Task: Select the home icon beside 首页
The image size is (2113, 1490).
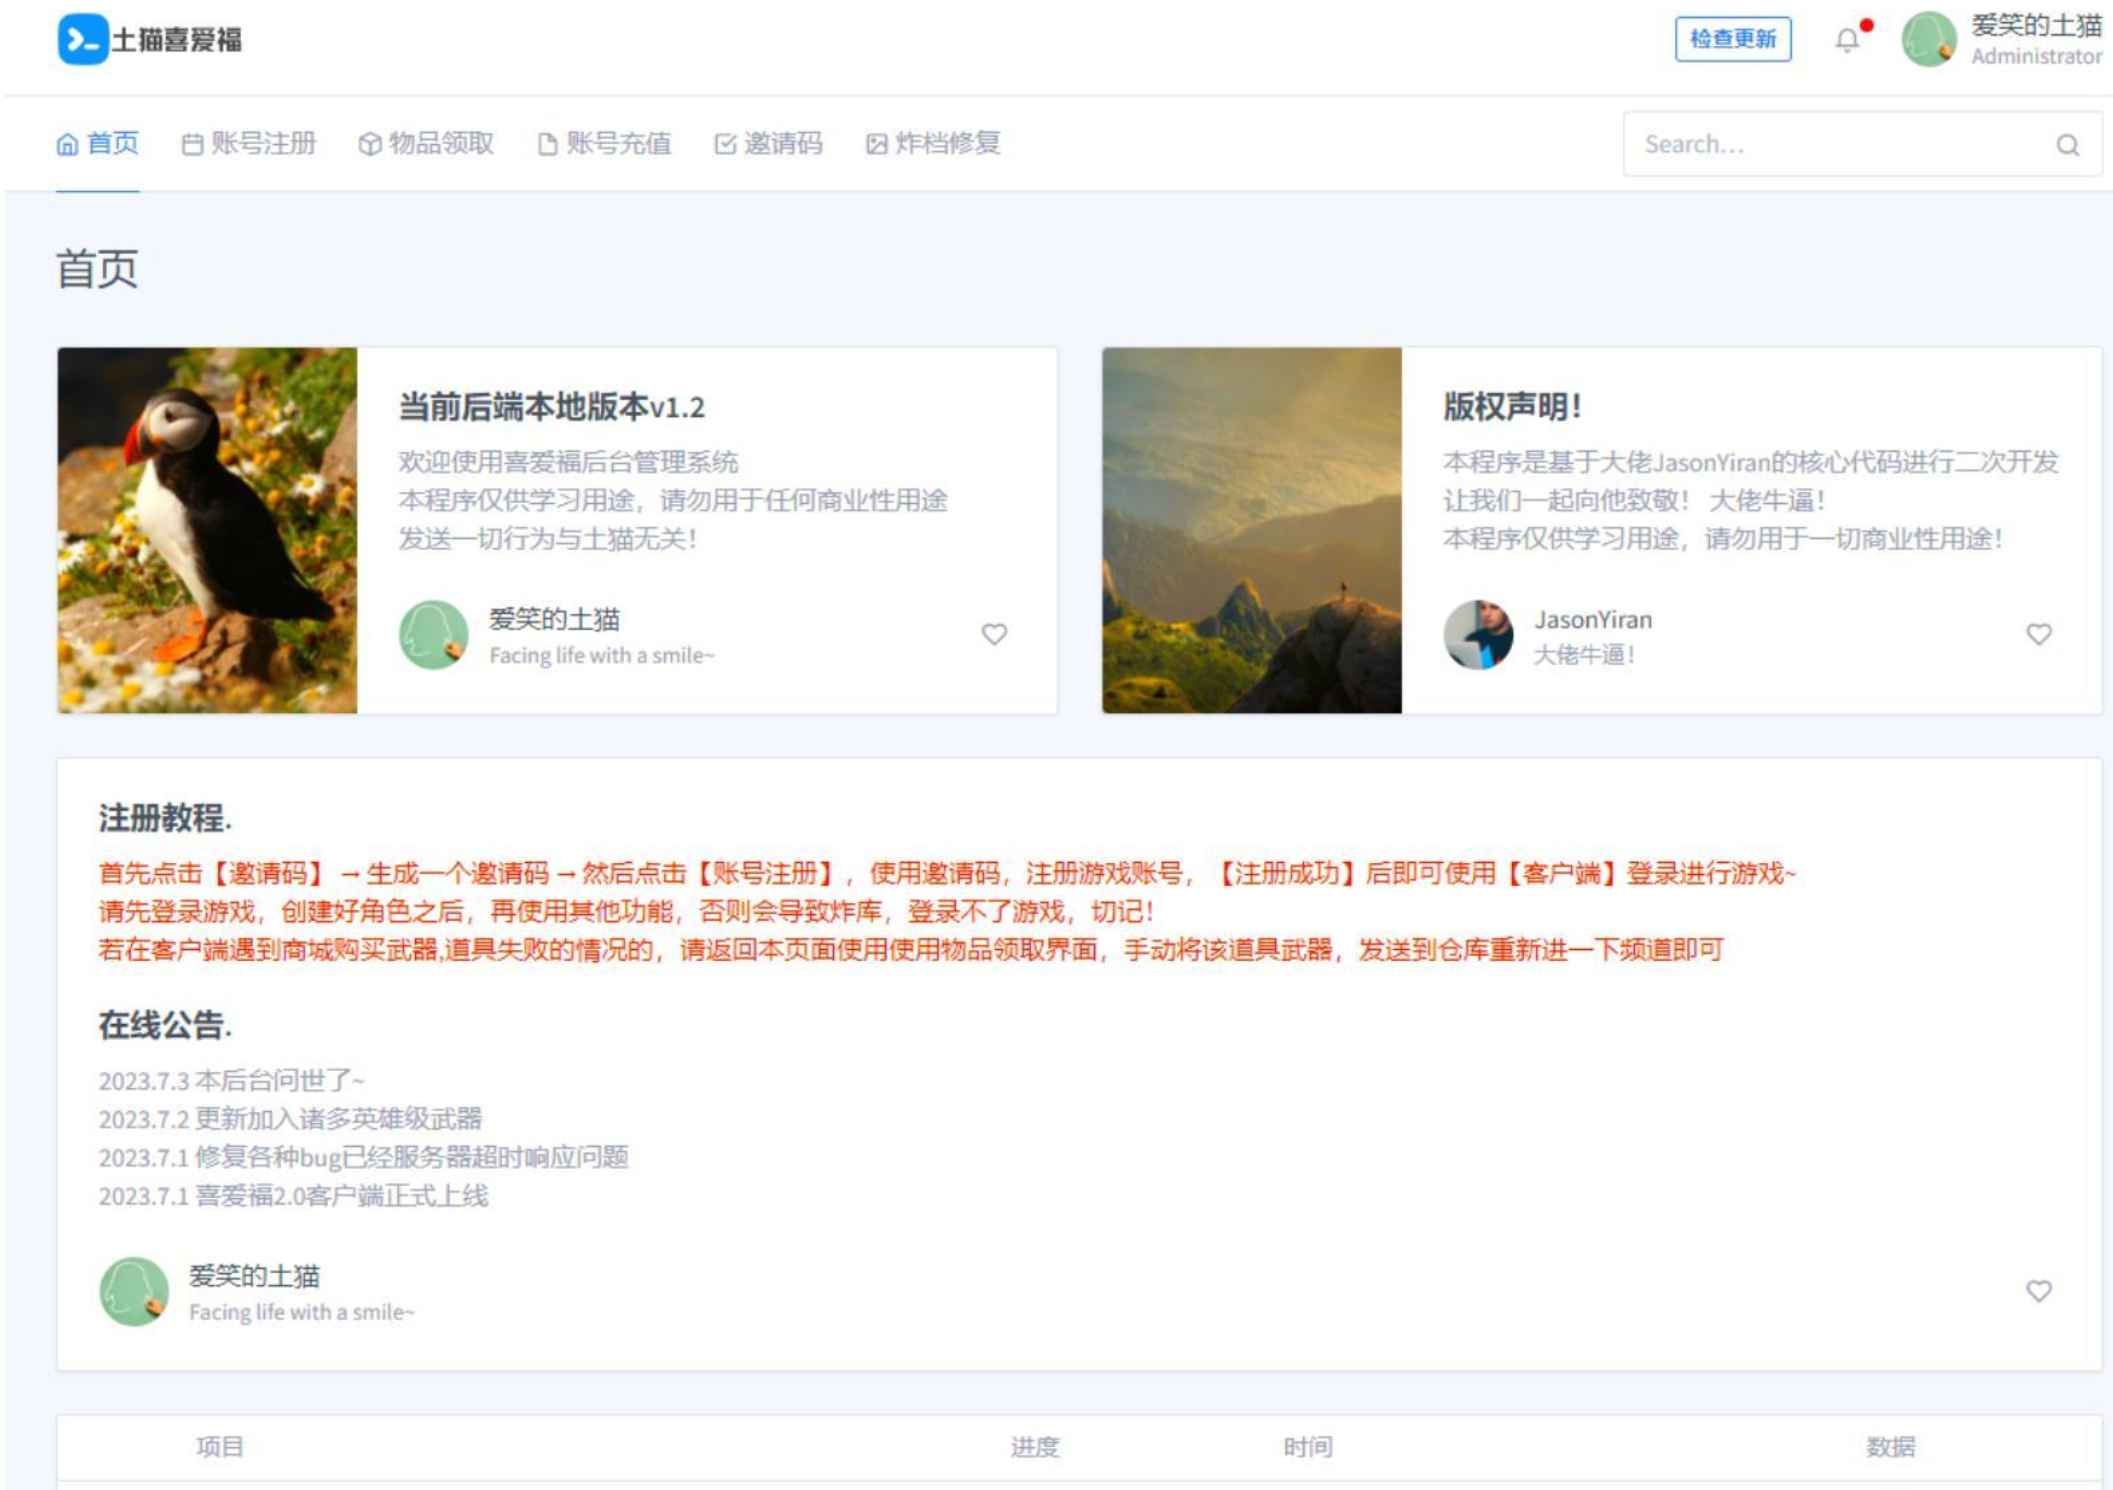Action: [67, 144]
